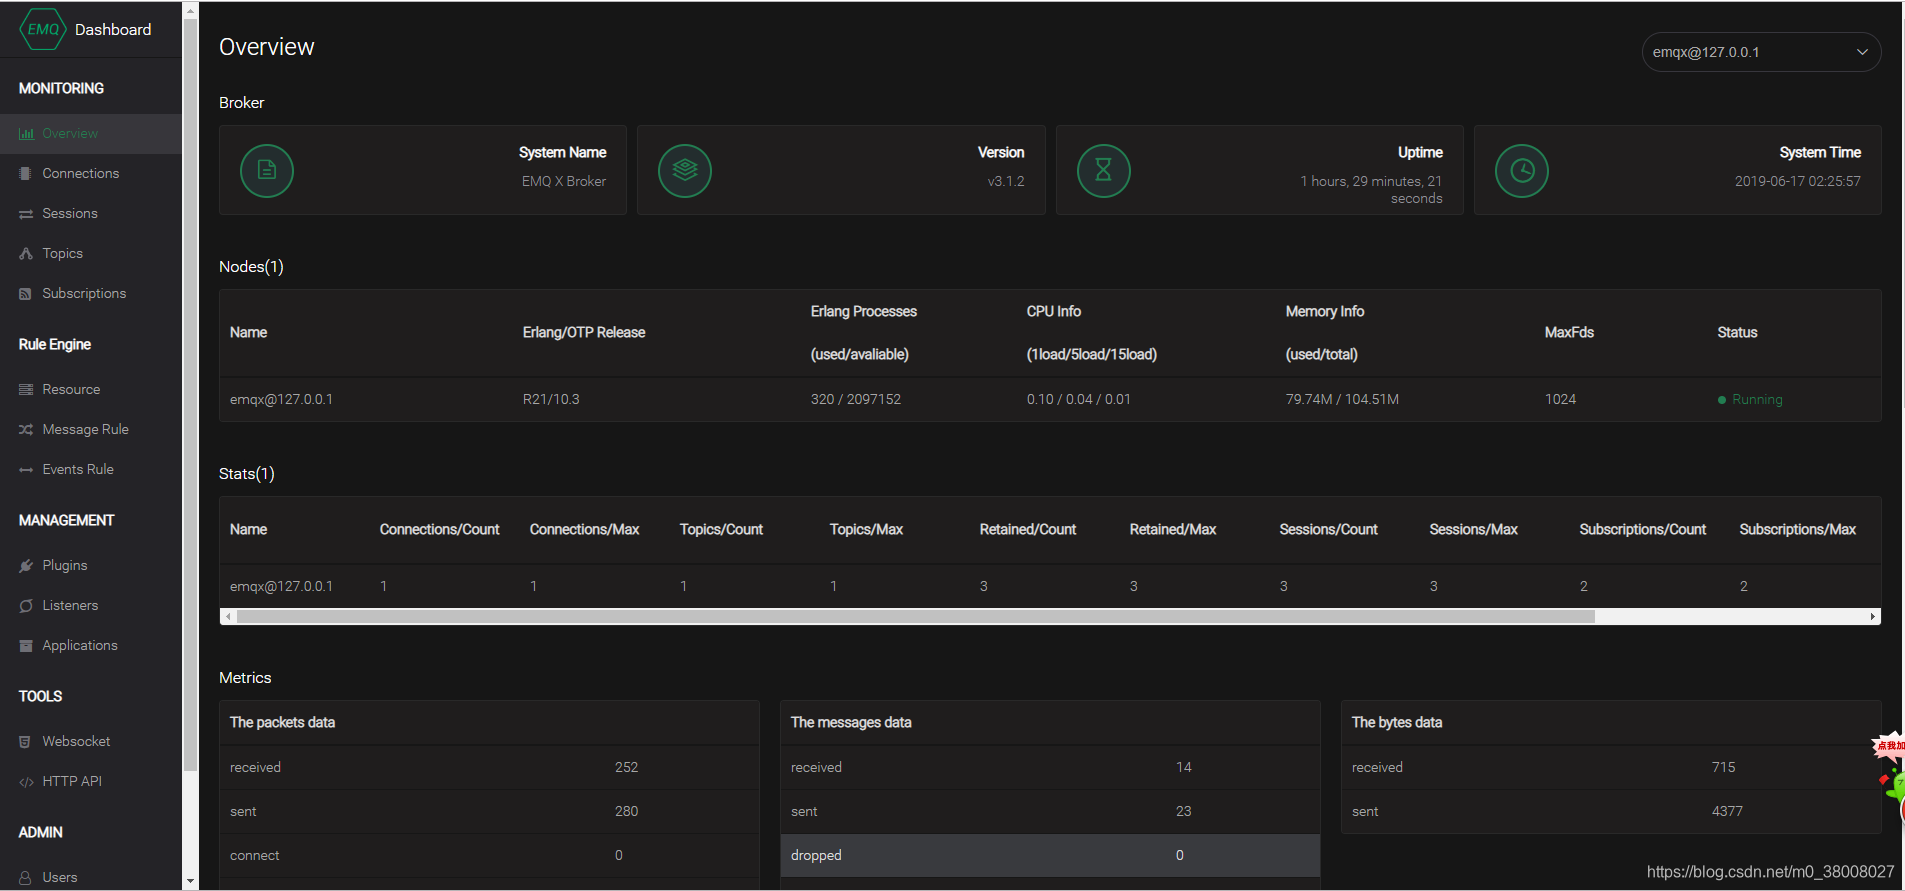1905x891 pixels.
Task: Click the Subscriptions feed icon
Action: click(x=26, y=294)
